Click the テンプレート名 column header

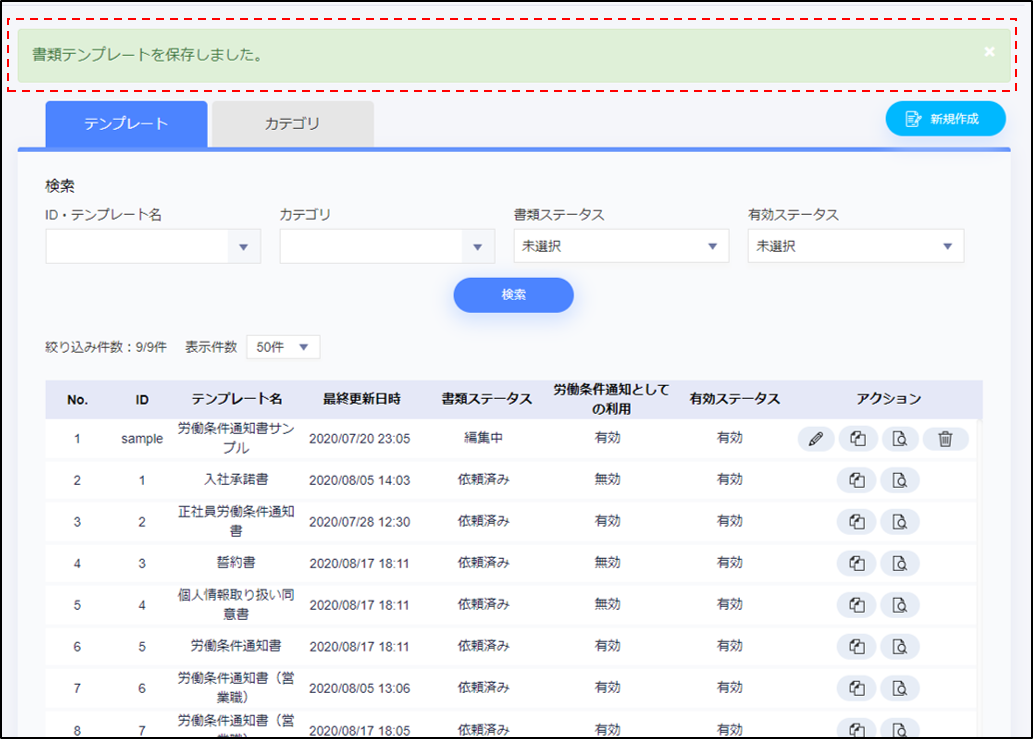(237, 399)
